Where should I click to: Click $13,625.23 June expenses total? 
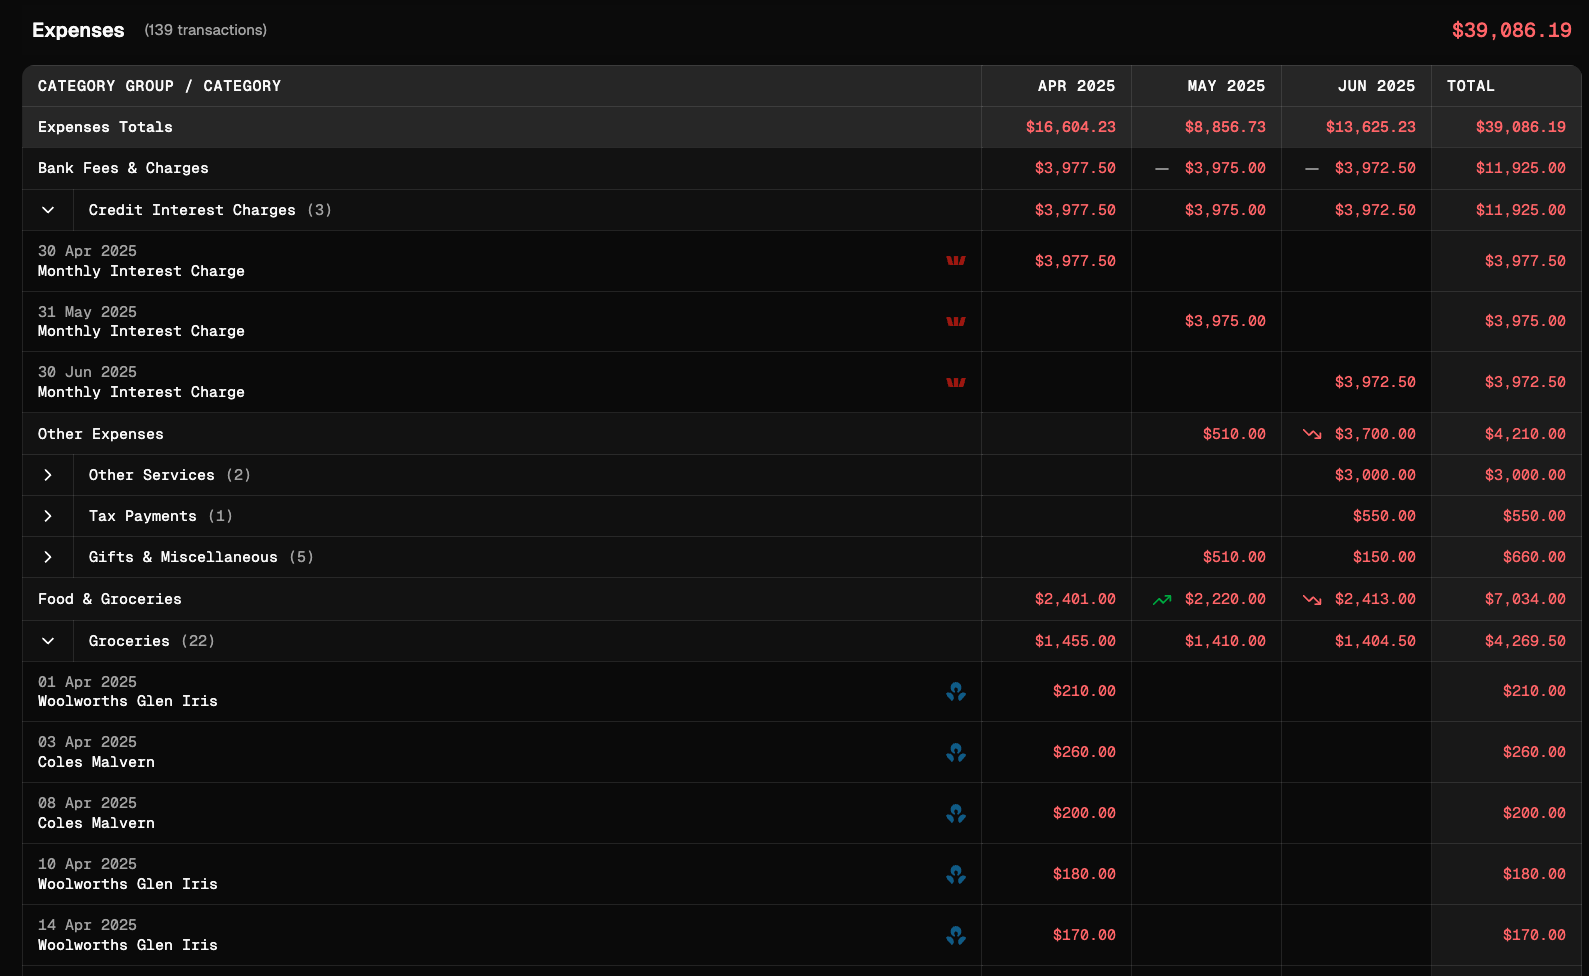tap(1371, 127)
